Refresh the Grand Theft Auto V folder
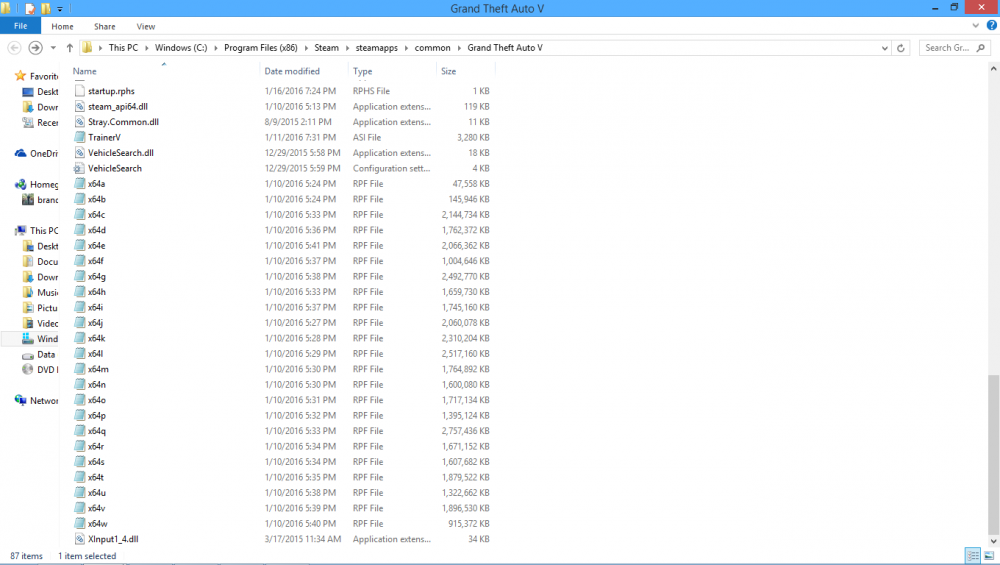Screen dimensions: 1000x565 901,48
